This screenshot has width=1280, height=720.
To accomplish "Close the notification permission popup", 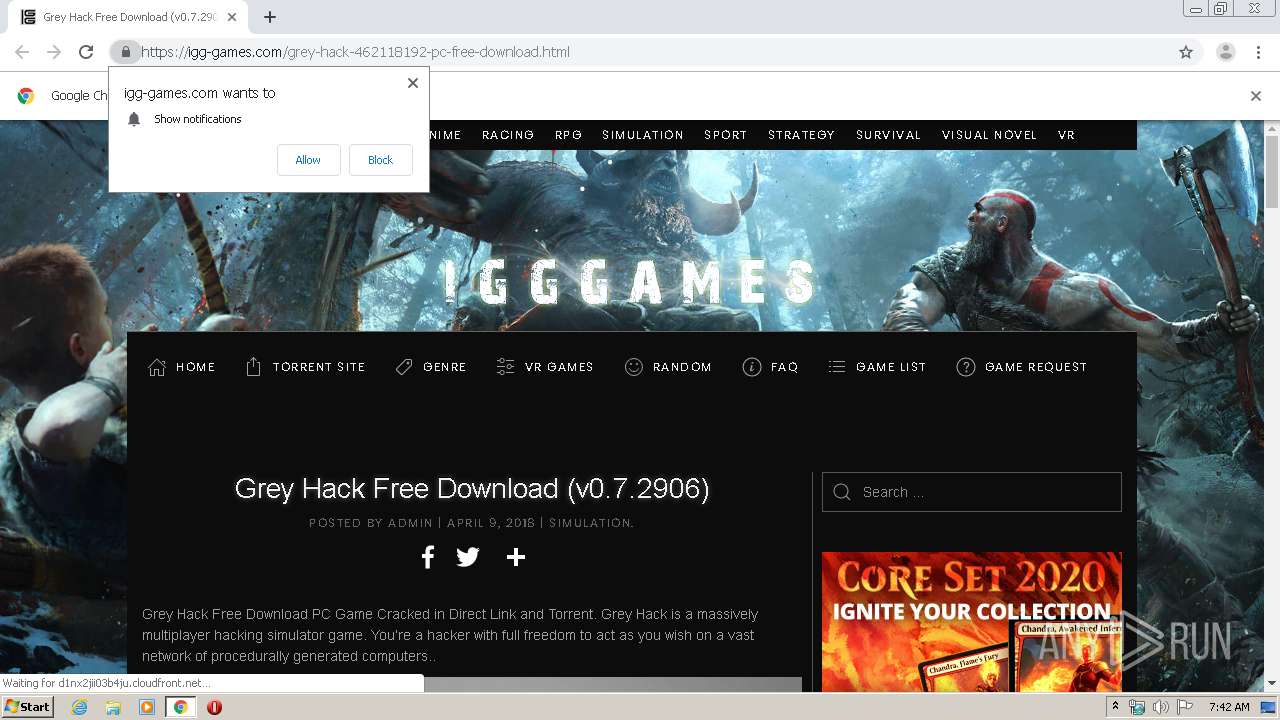I will (413, 83).
